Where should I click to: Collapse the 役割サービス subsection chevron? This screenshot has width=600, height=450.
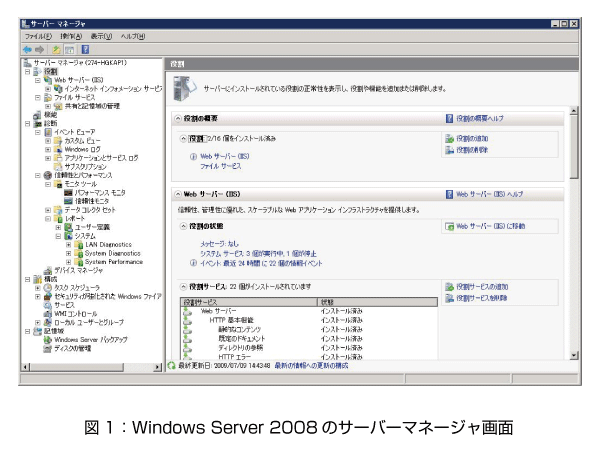pos(183,287)
